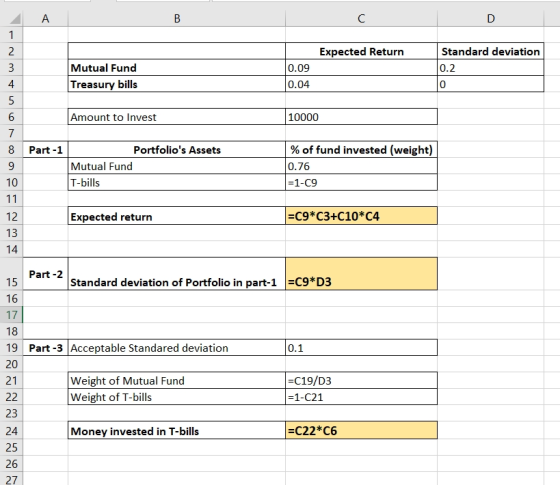Select column D header
Viewport: 560px width, 485px height.
coord(491,19)
